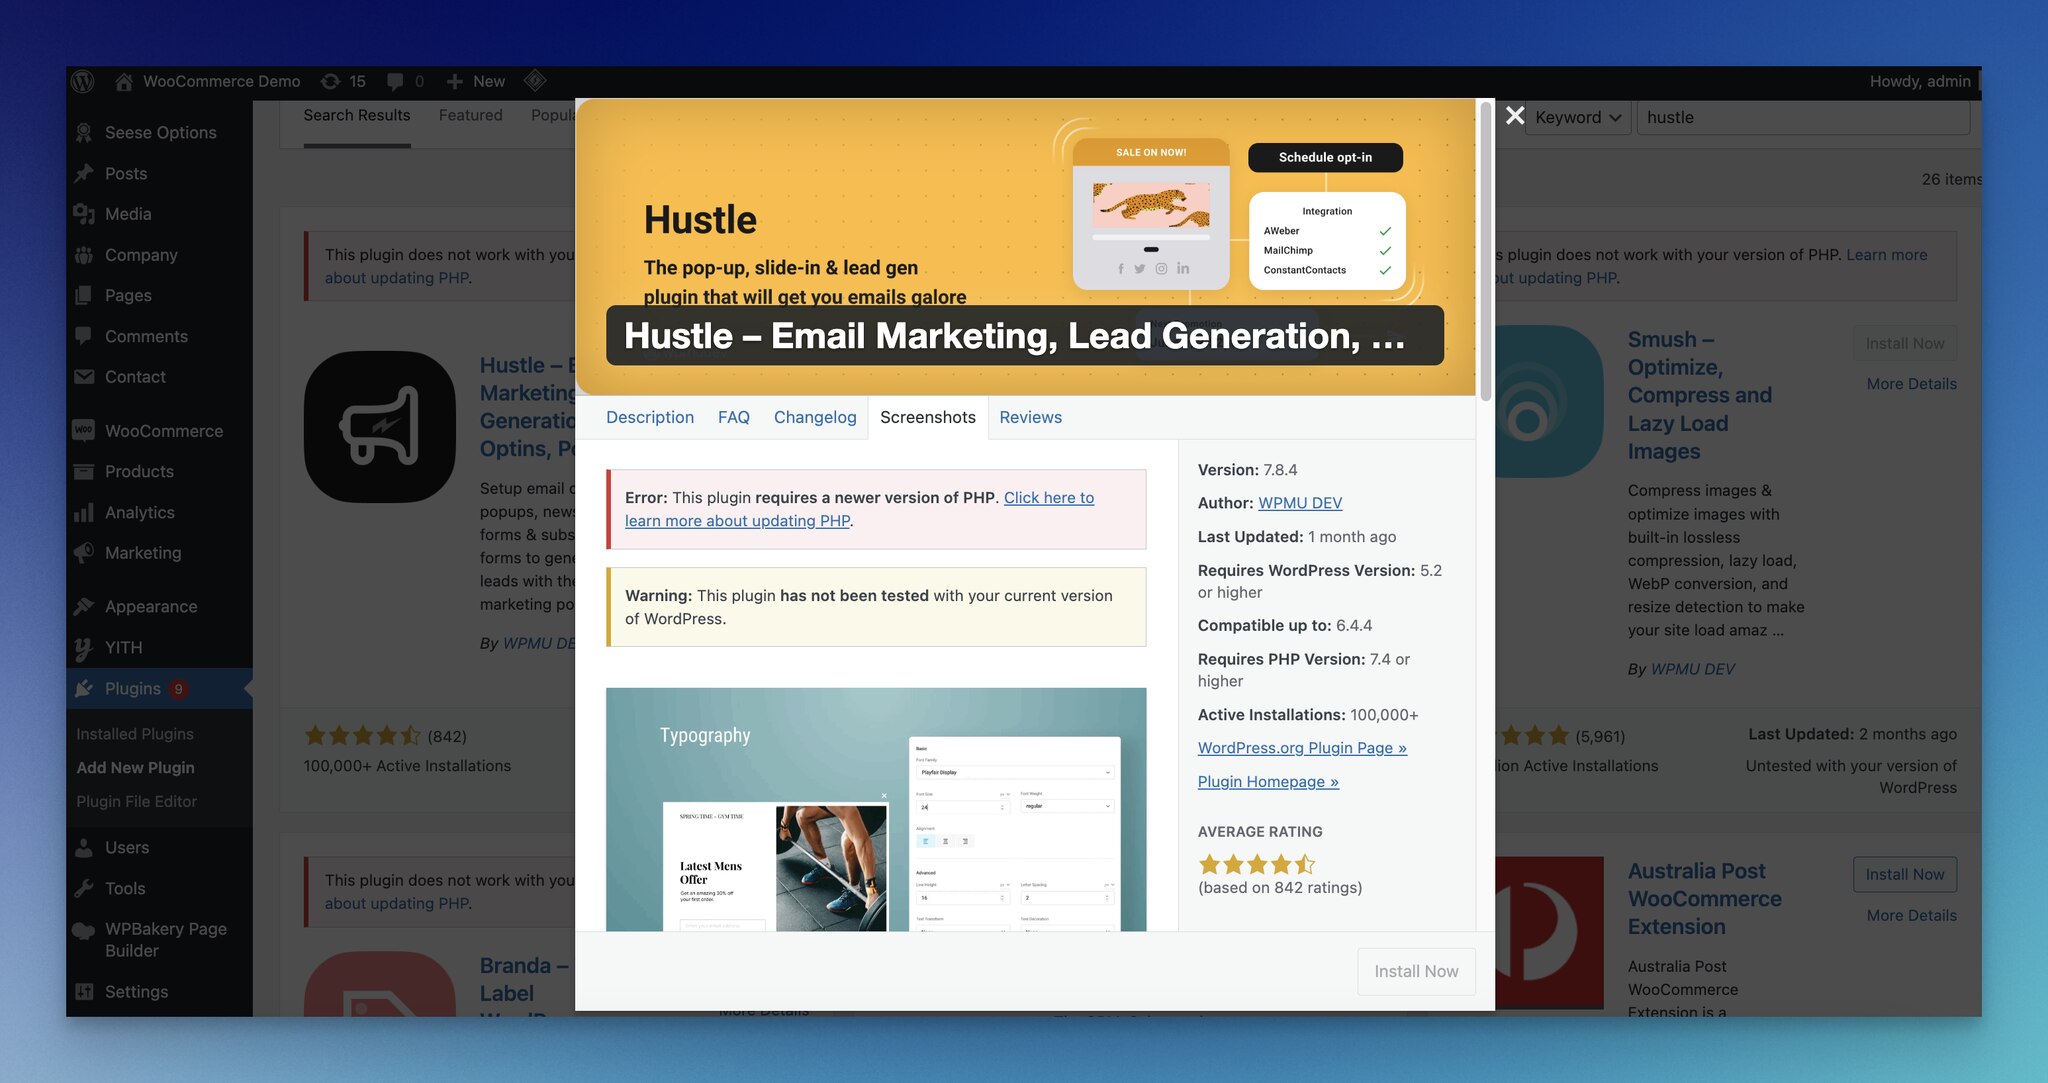
Task: Open Posts via the pushpin icon
Action: (85, 173)
